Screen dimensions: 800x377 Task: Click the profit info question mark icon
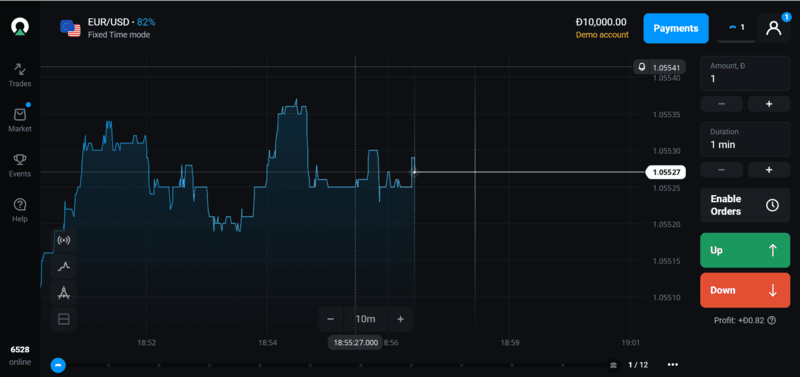pos(771,320)
